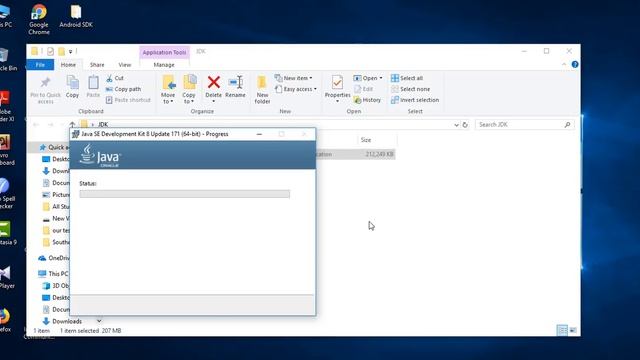Click the Up one level arrow

pos(72,124)
